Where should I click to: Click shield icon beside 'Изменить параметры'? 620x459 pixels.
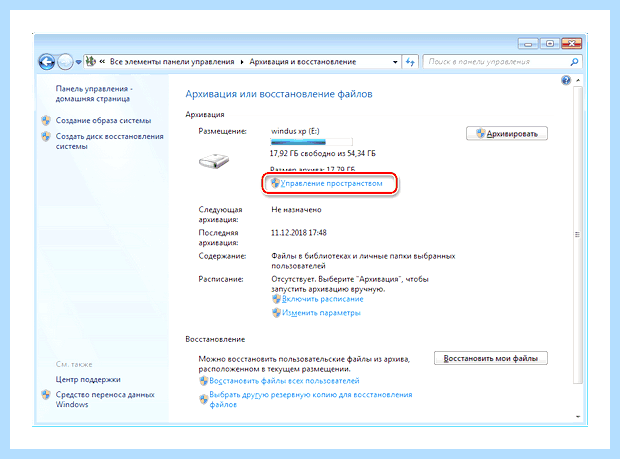(276, 313)
